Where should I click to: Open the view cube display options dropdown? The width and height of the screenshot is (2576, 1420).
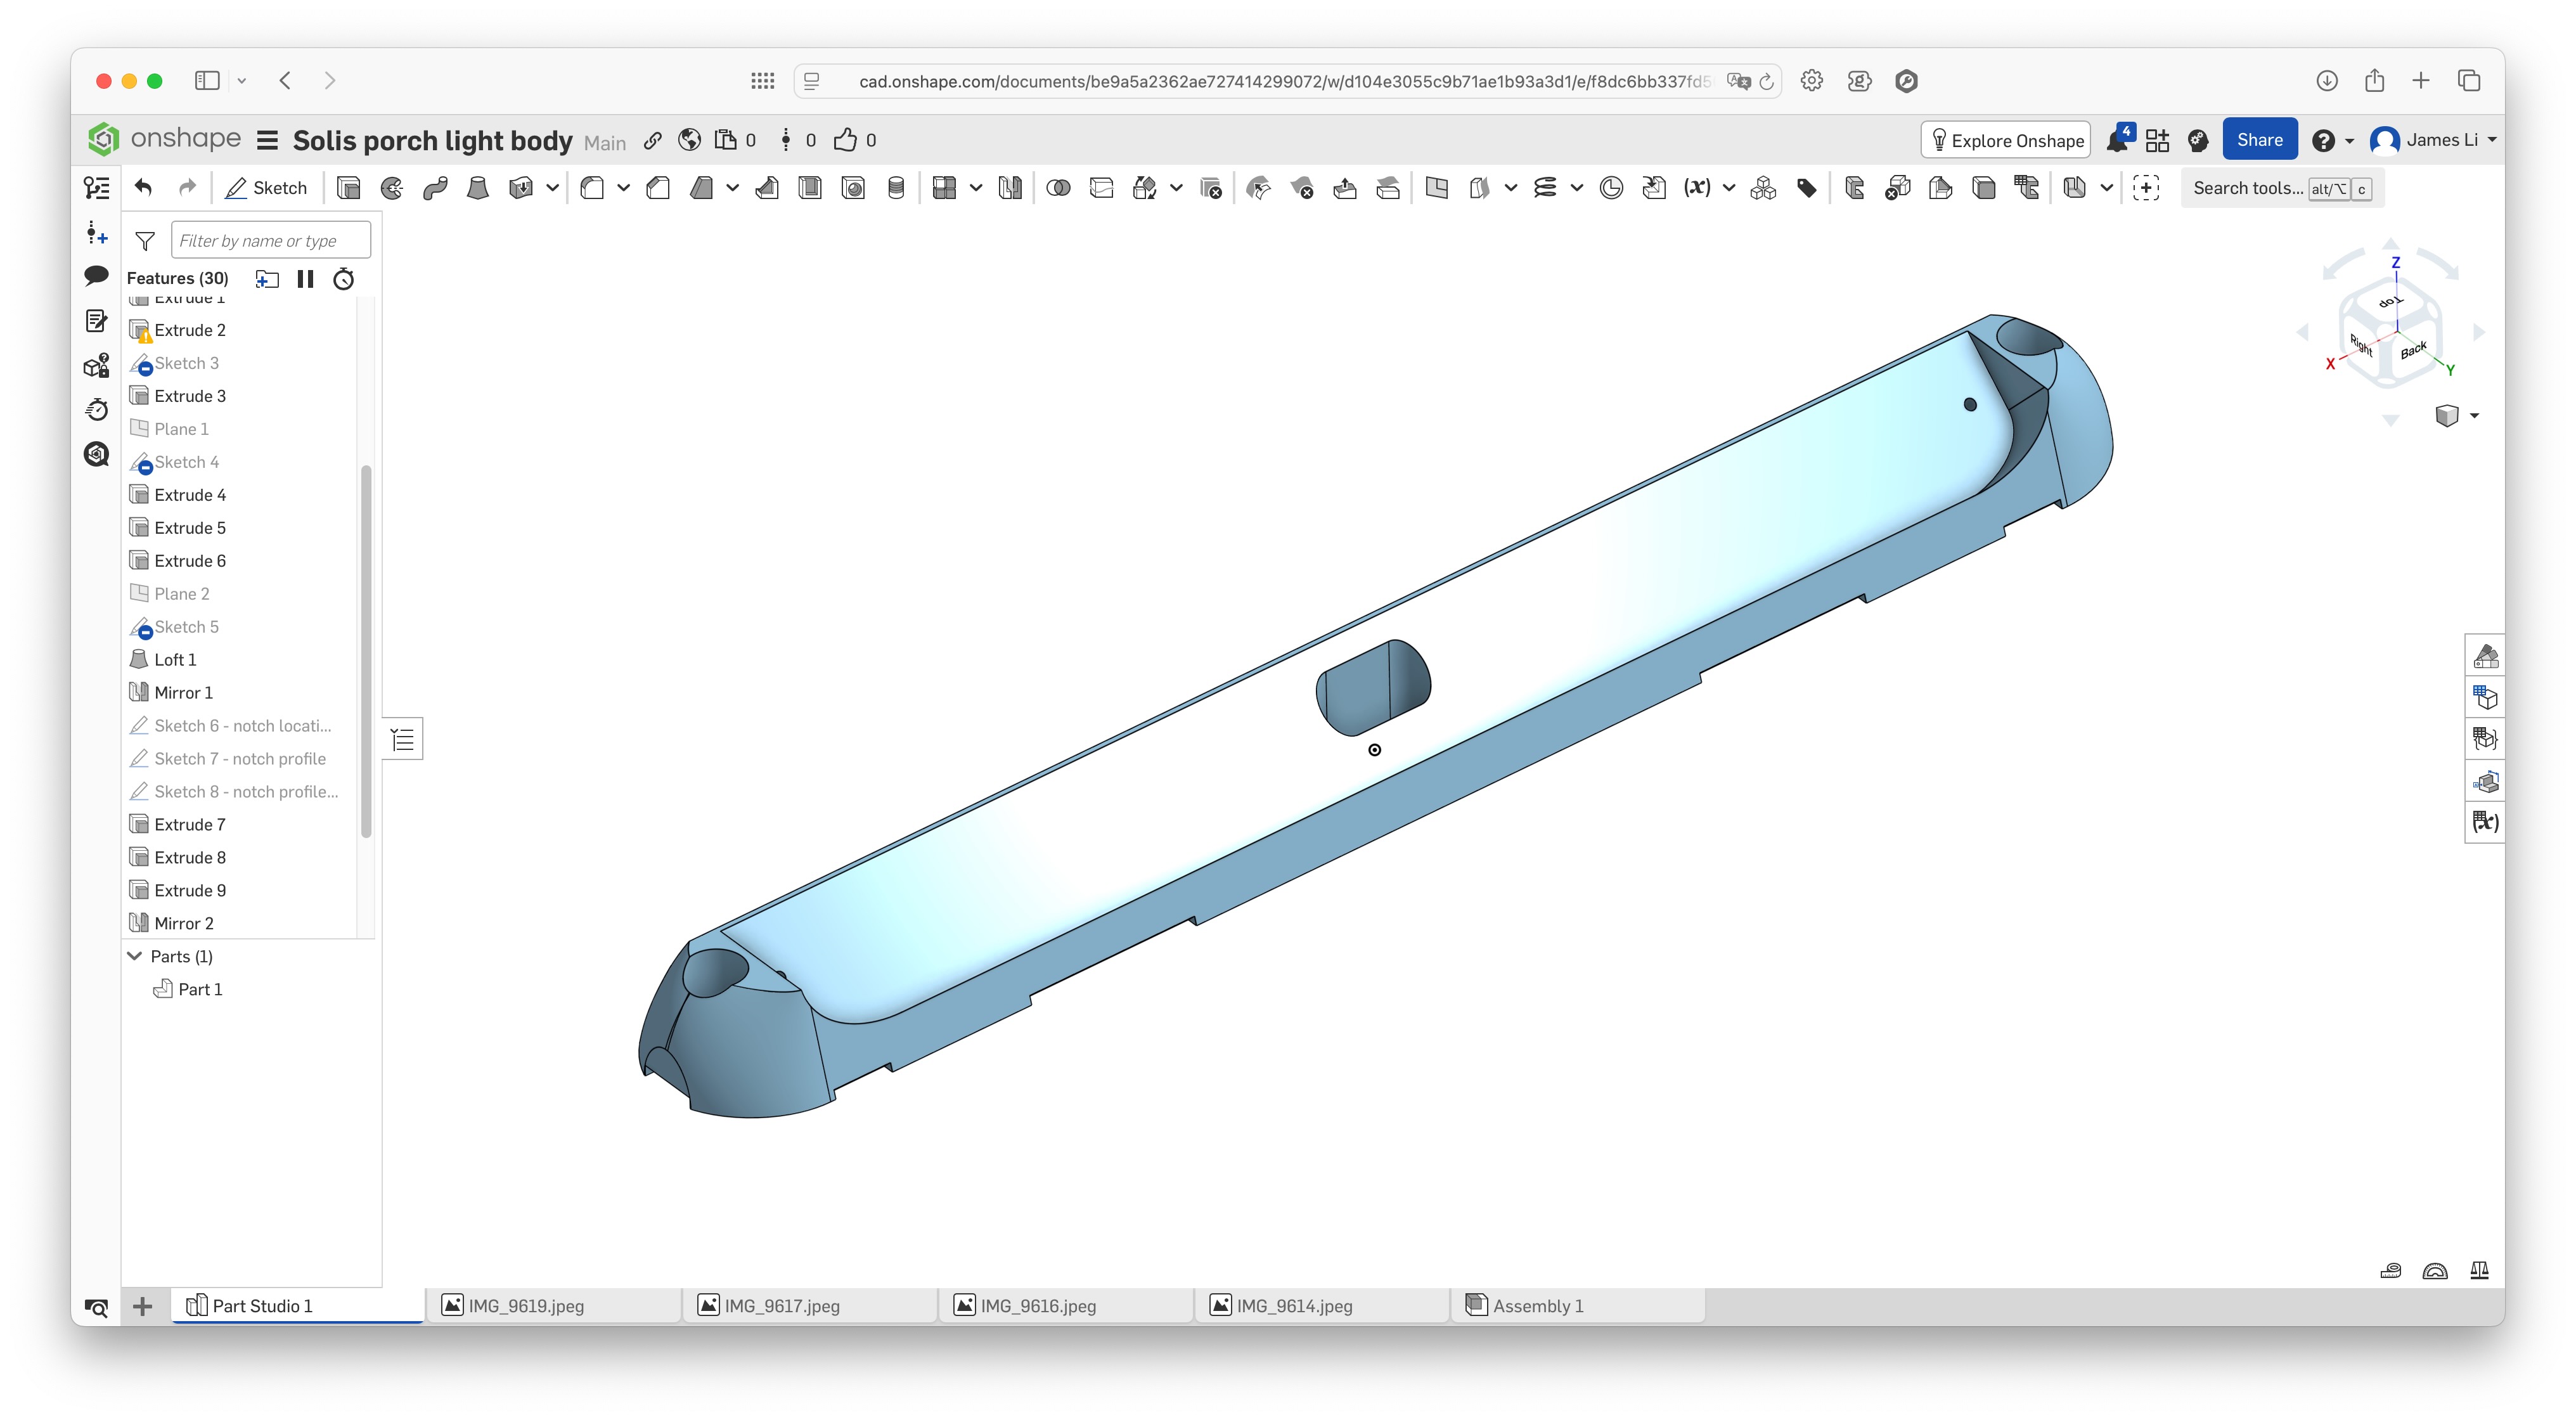point(2474,415)
